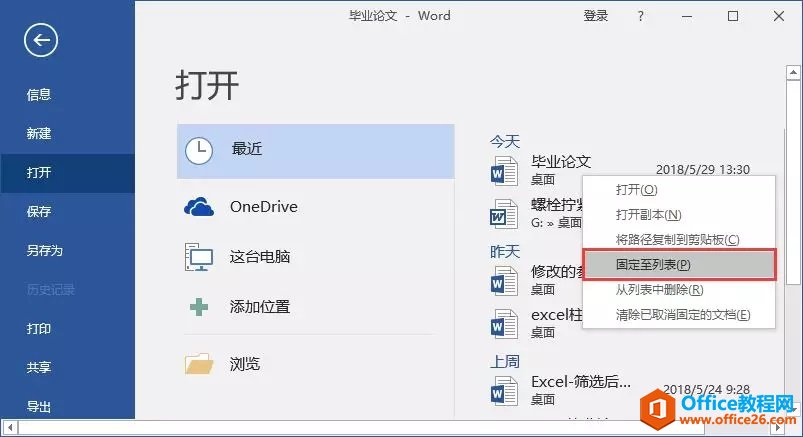Close the Word window
The width and height of the screenshot is (803, 437).
(779, 16)
